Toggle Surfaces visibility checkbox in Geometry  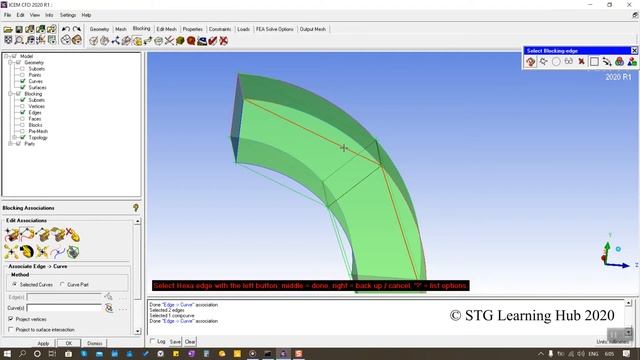tap(22, 87)
